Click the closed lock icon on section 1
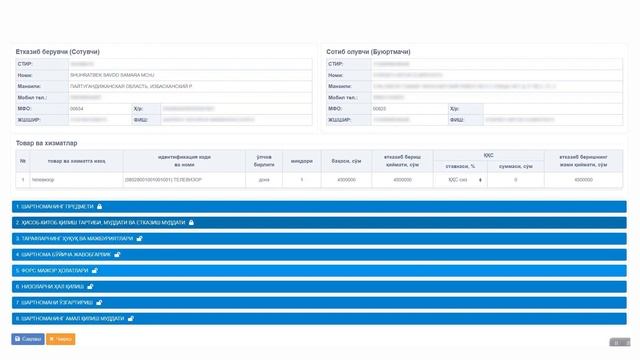 tap(100, 207)
